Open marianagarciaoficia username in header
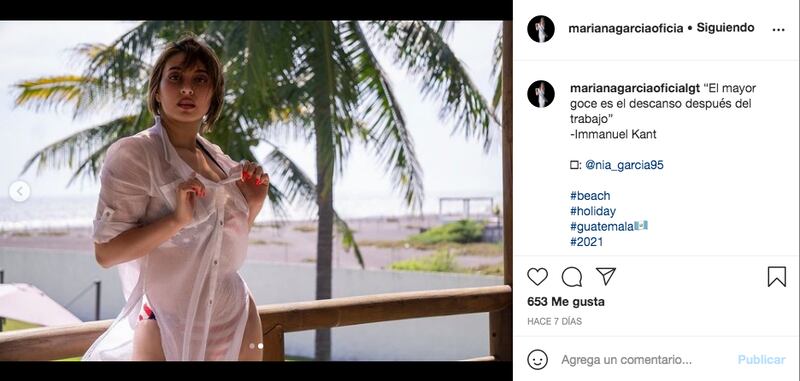Image resolution: width=800 pixels, height=381 pixels. (626, 29)
